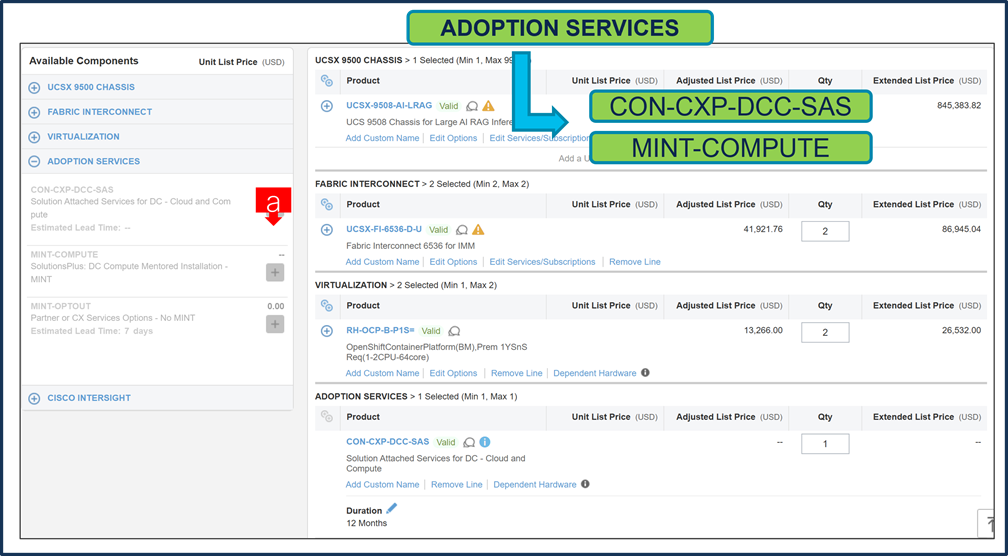Open CON-CXP-DCC-SAS product link in configured list
This screenshot has height=556, width=1008.
coord(388,442)
